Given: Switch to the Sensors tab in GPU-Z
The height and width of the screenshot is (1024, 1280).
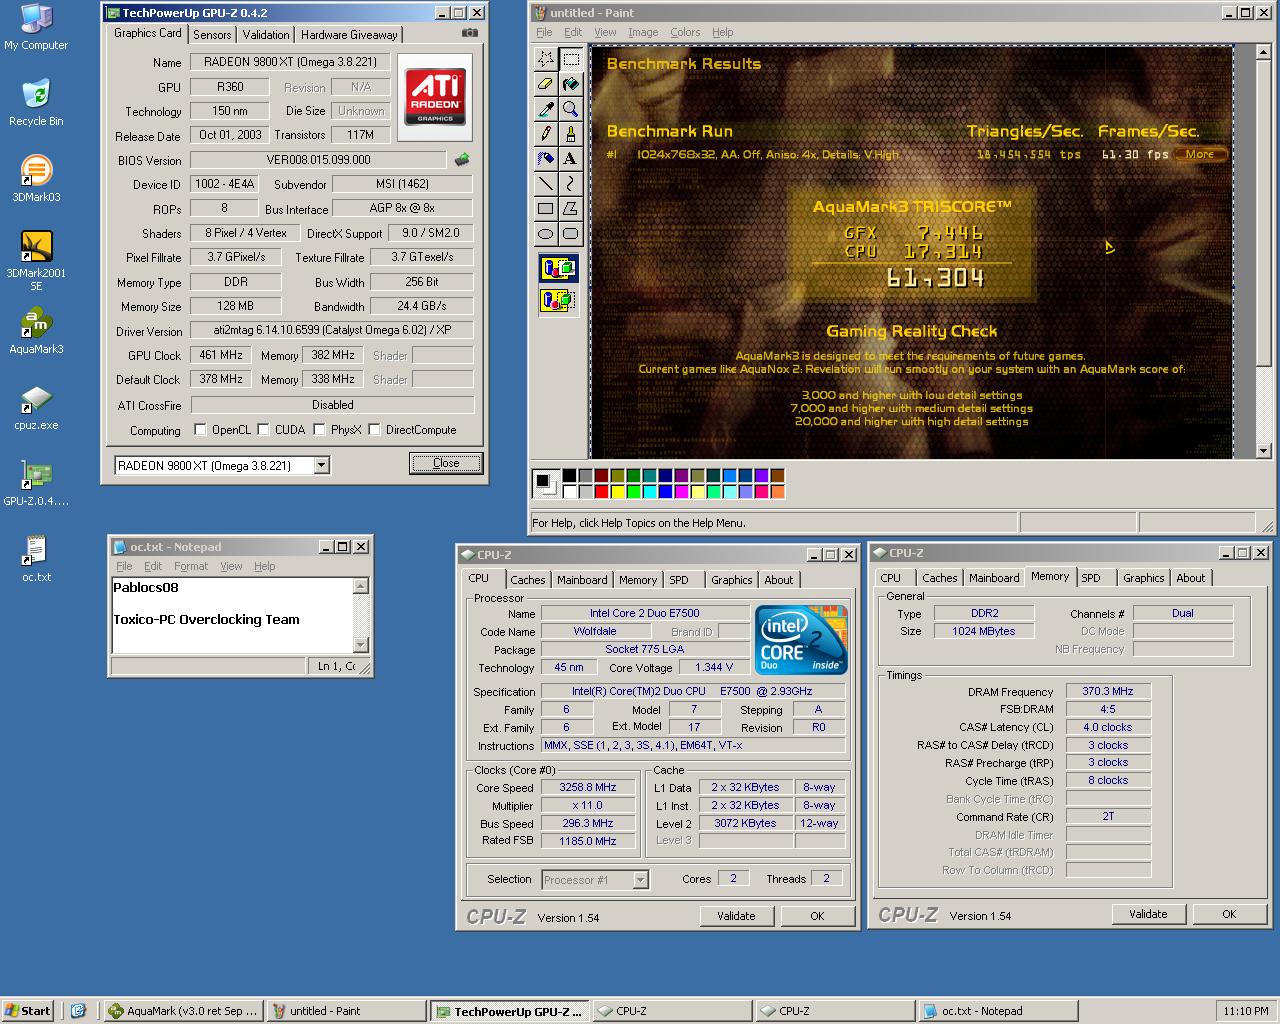Looking at the screenshot, I should [x=212, y=34].
